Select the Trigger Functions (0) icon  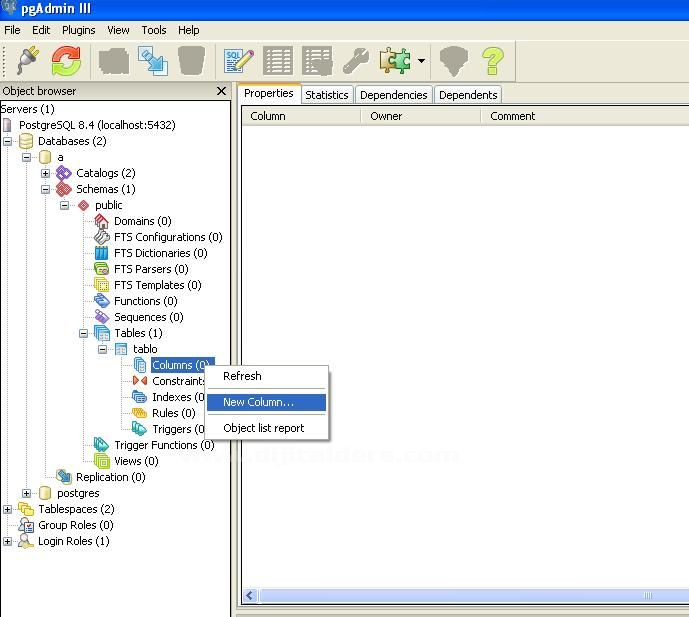(x=102, y=445)
